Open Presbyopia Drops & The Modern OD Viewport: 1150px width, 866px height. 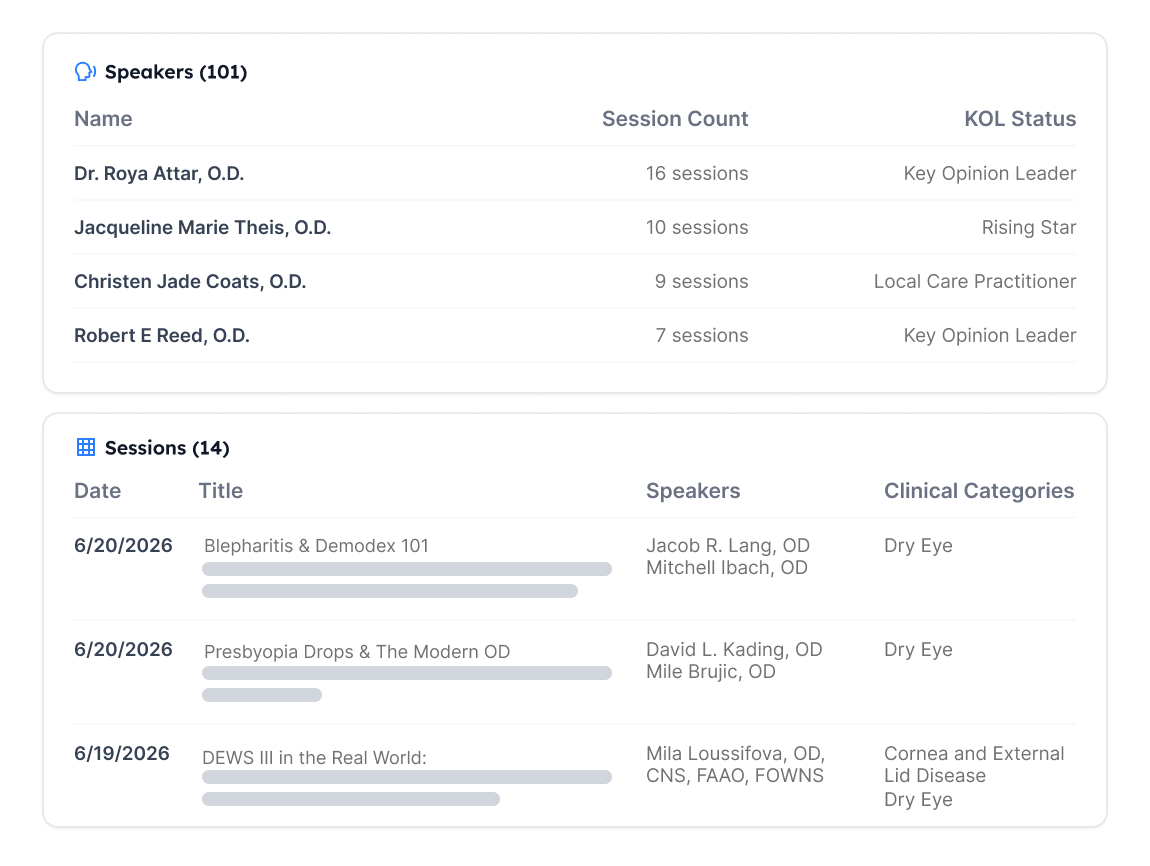pos(357,652)
